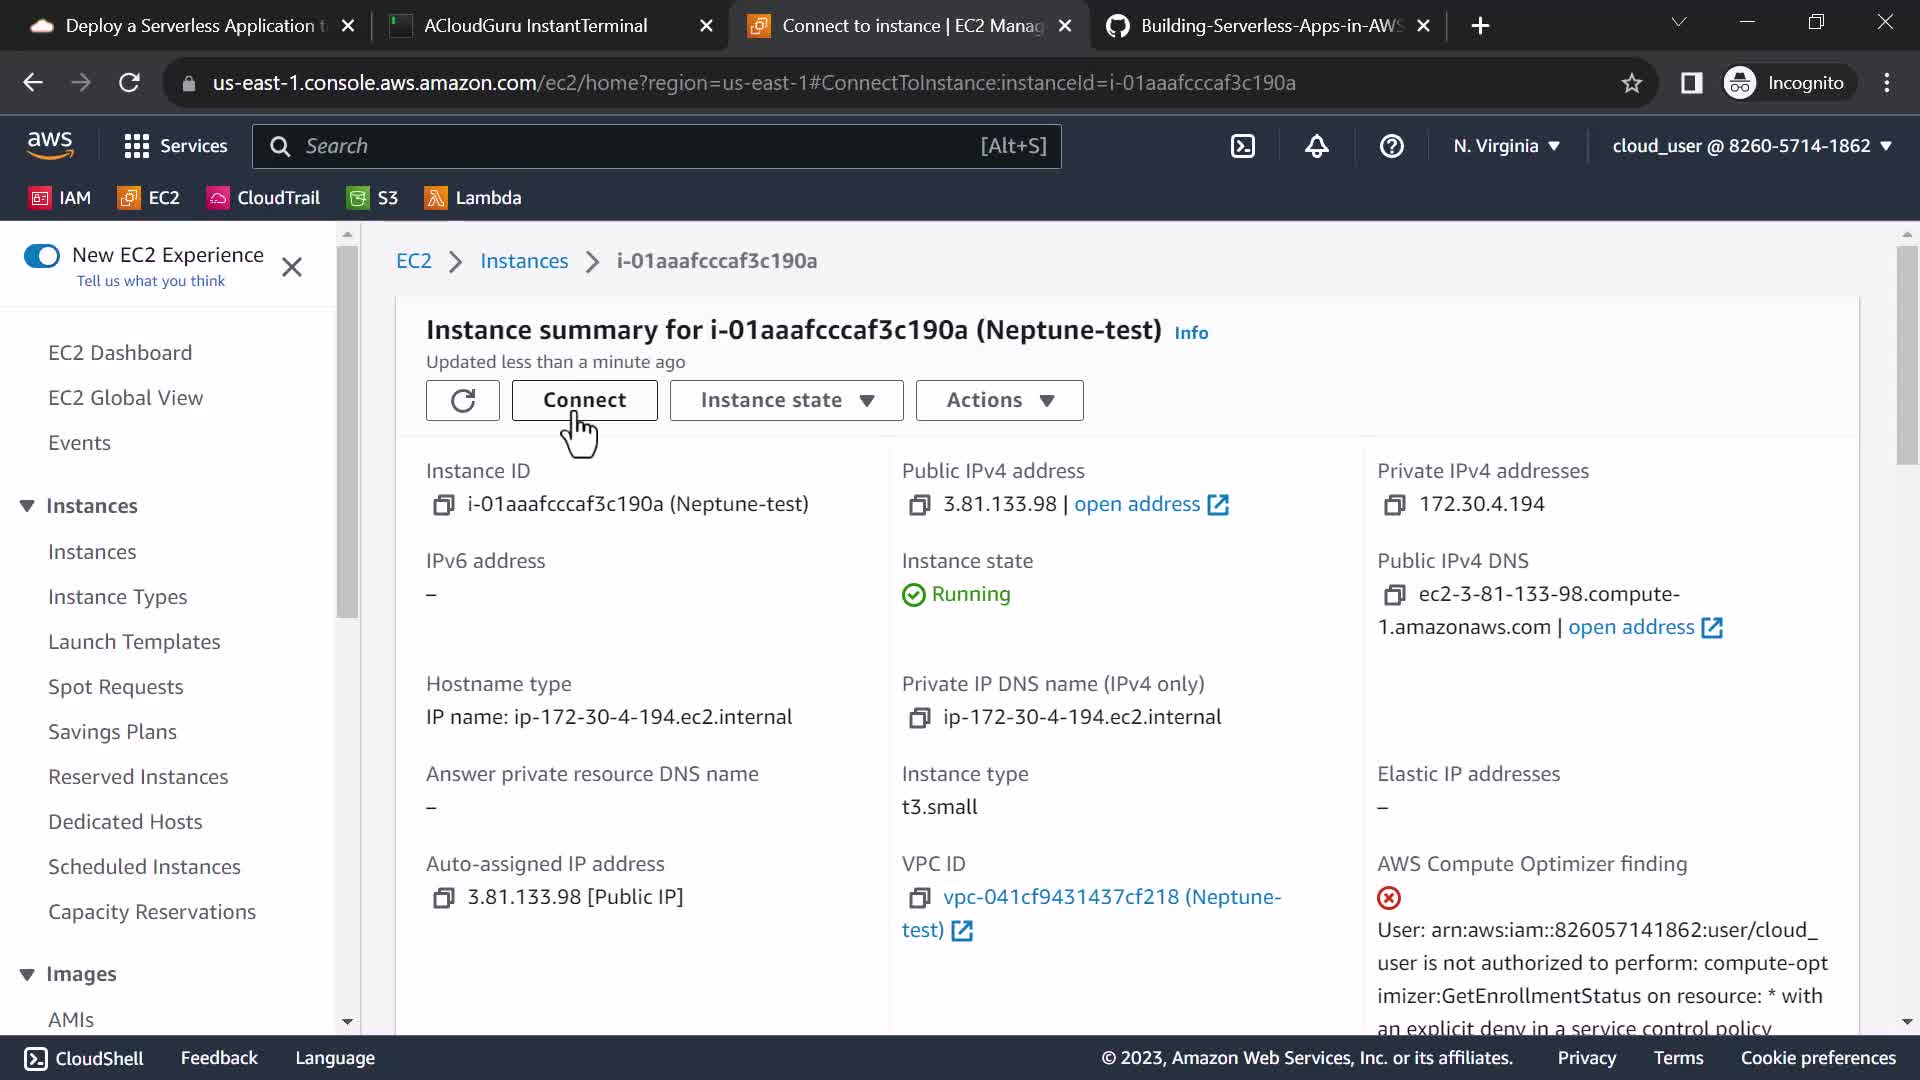The height and width of the screenshot is (1080, 1920).
Task: Open Launch Templates in the sidebar
Action: pyautogui.click(x=134, y=642)
